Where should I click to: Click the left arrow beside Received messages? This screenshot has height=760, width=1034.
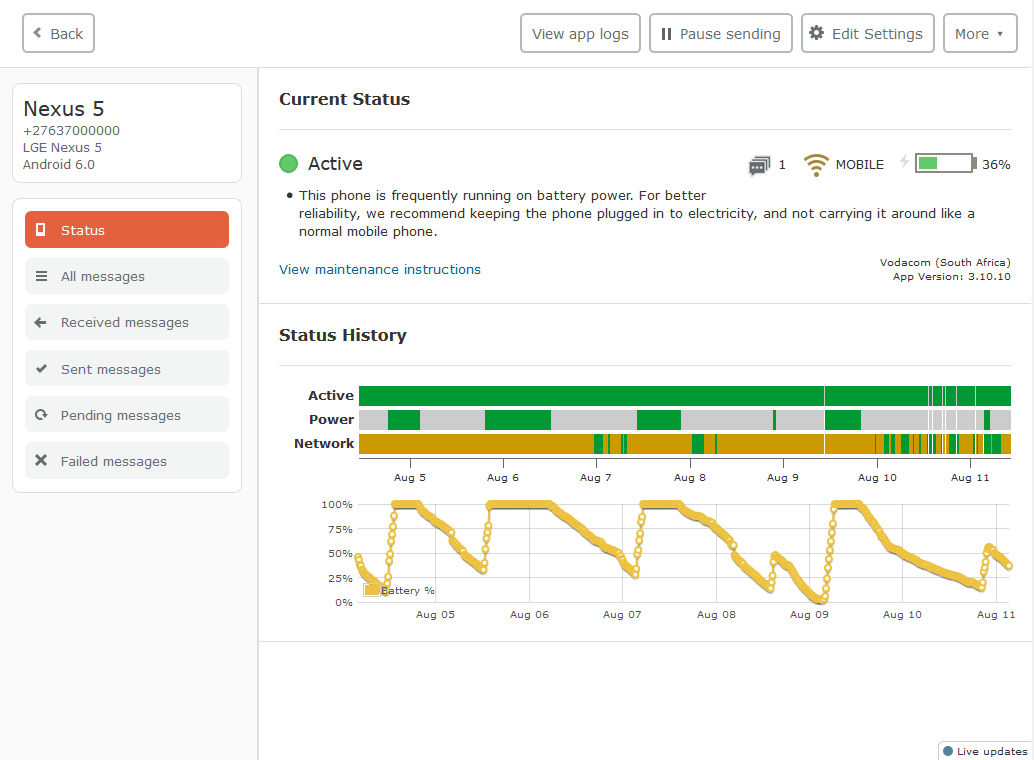click(x=40, y=322)
